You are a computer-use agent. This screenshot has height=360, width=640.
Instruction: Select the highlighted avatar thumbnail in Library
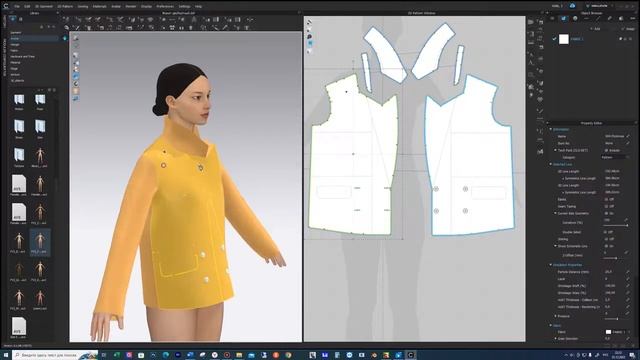(40, 243)
